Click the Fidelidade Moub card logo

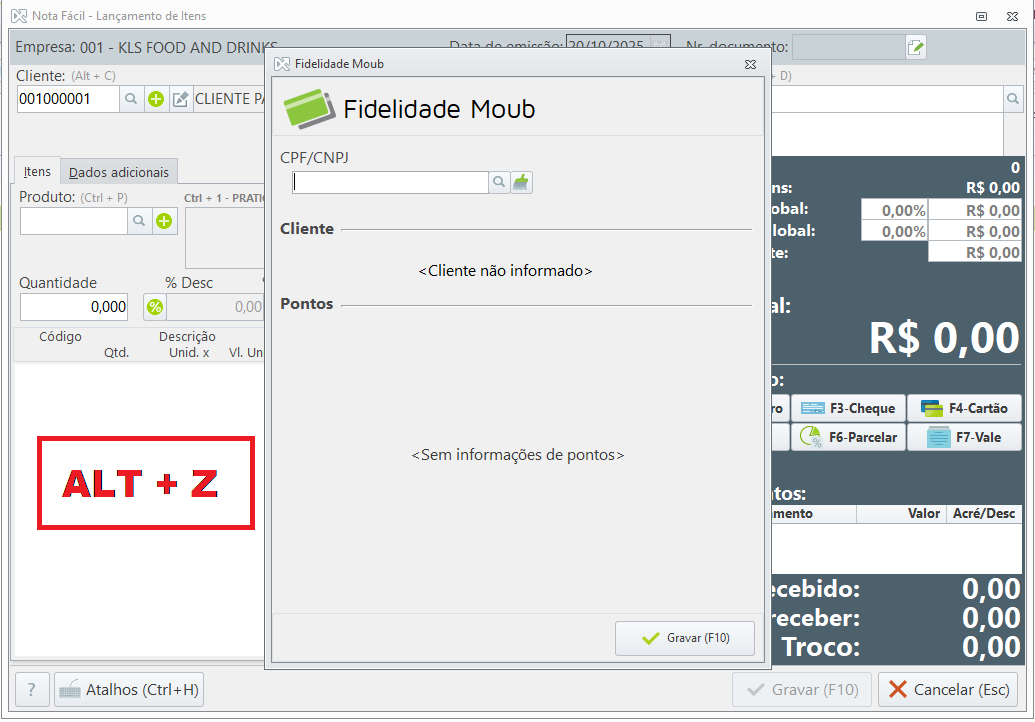[309, 109]
